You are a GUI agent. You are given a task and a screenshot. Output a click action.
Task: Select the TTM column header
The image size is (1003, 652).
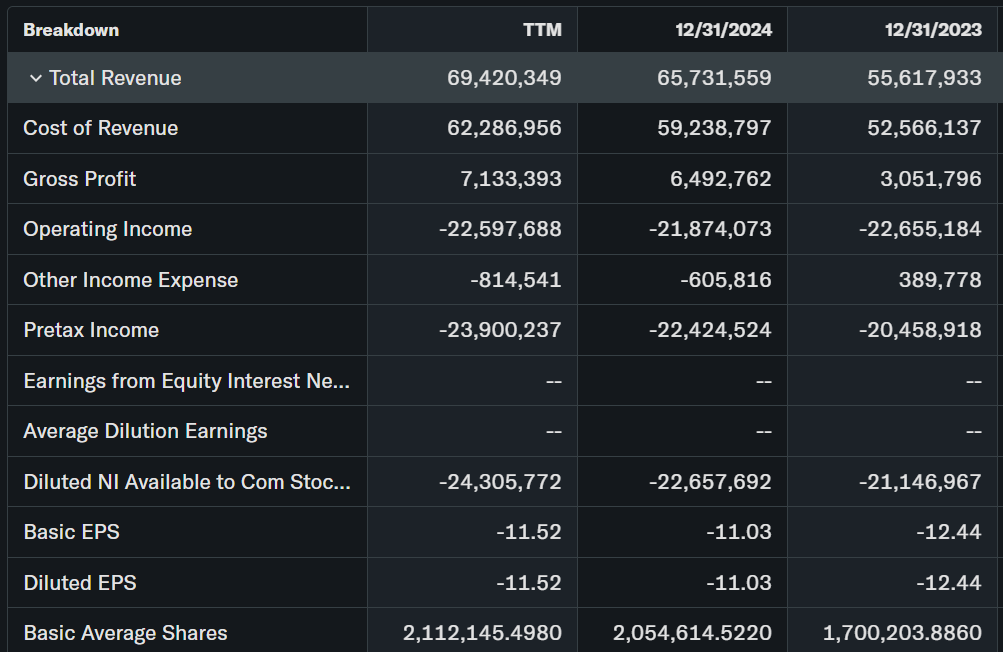pyautogui.click(x=542, y=30)
